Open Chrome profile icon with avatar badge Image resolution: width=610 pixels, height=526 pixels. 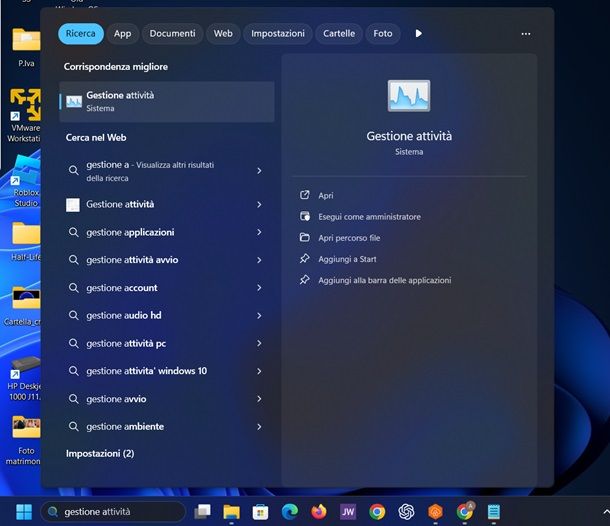pyautogui.click(x=465, y=512)
